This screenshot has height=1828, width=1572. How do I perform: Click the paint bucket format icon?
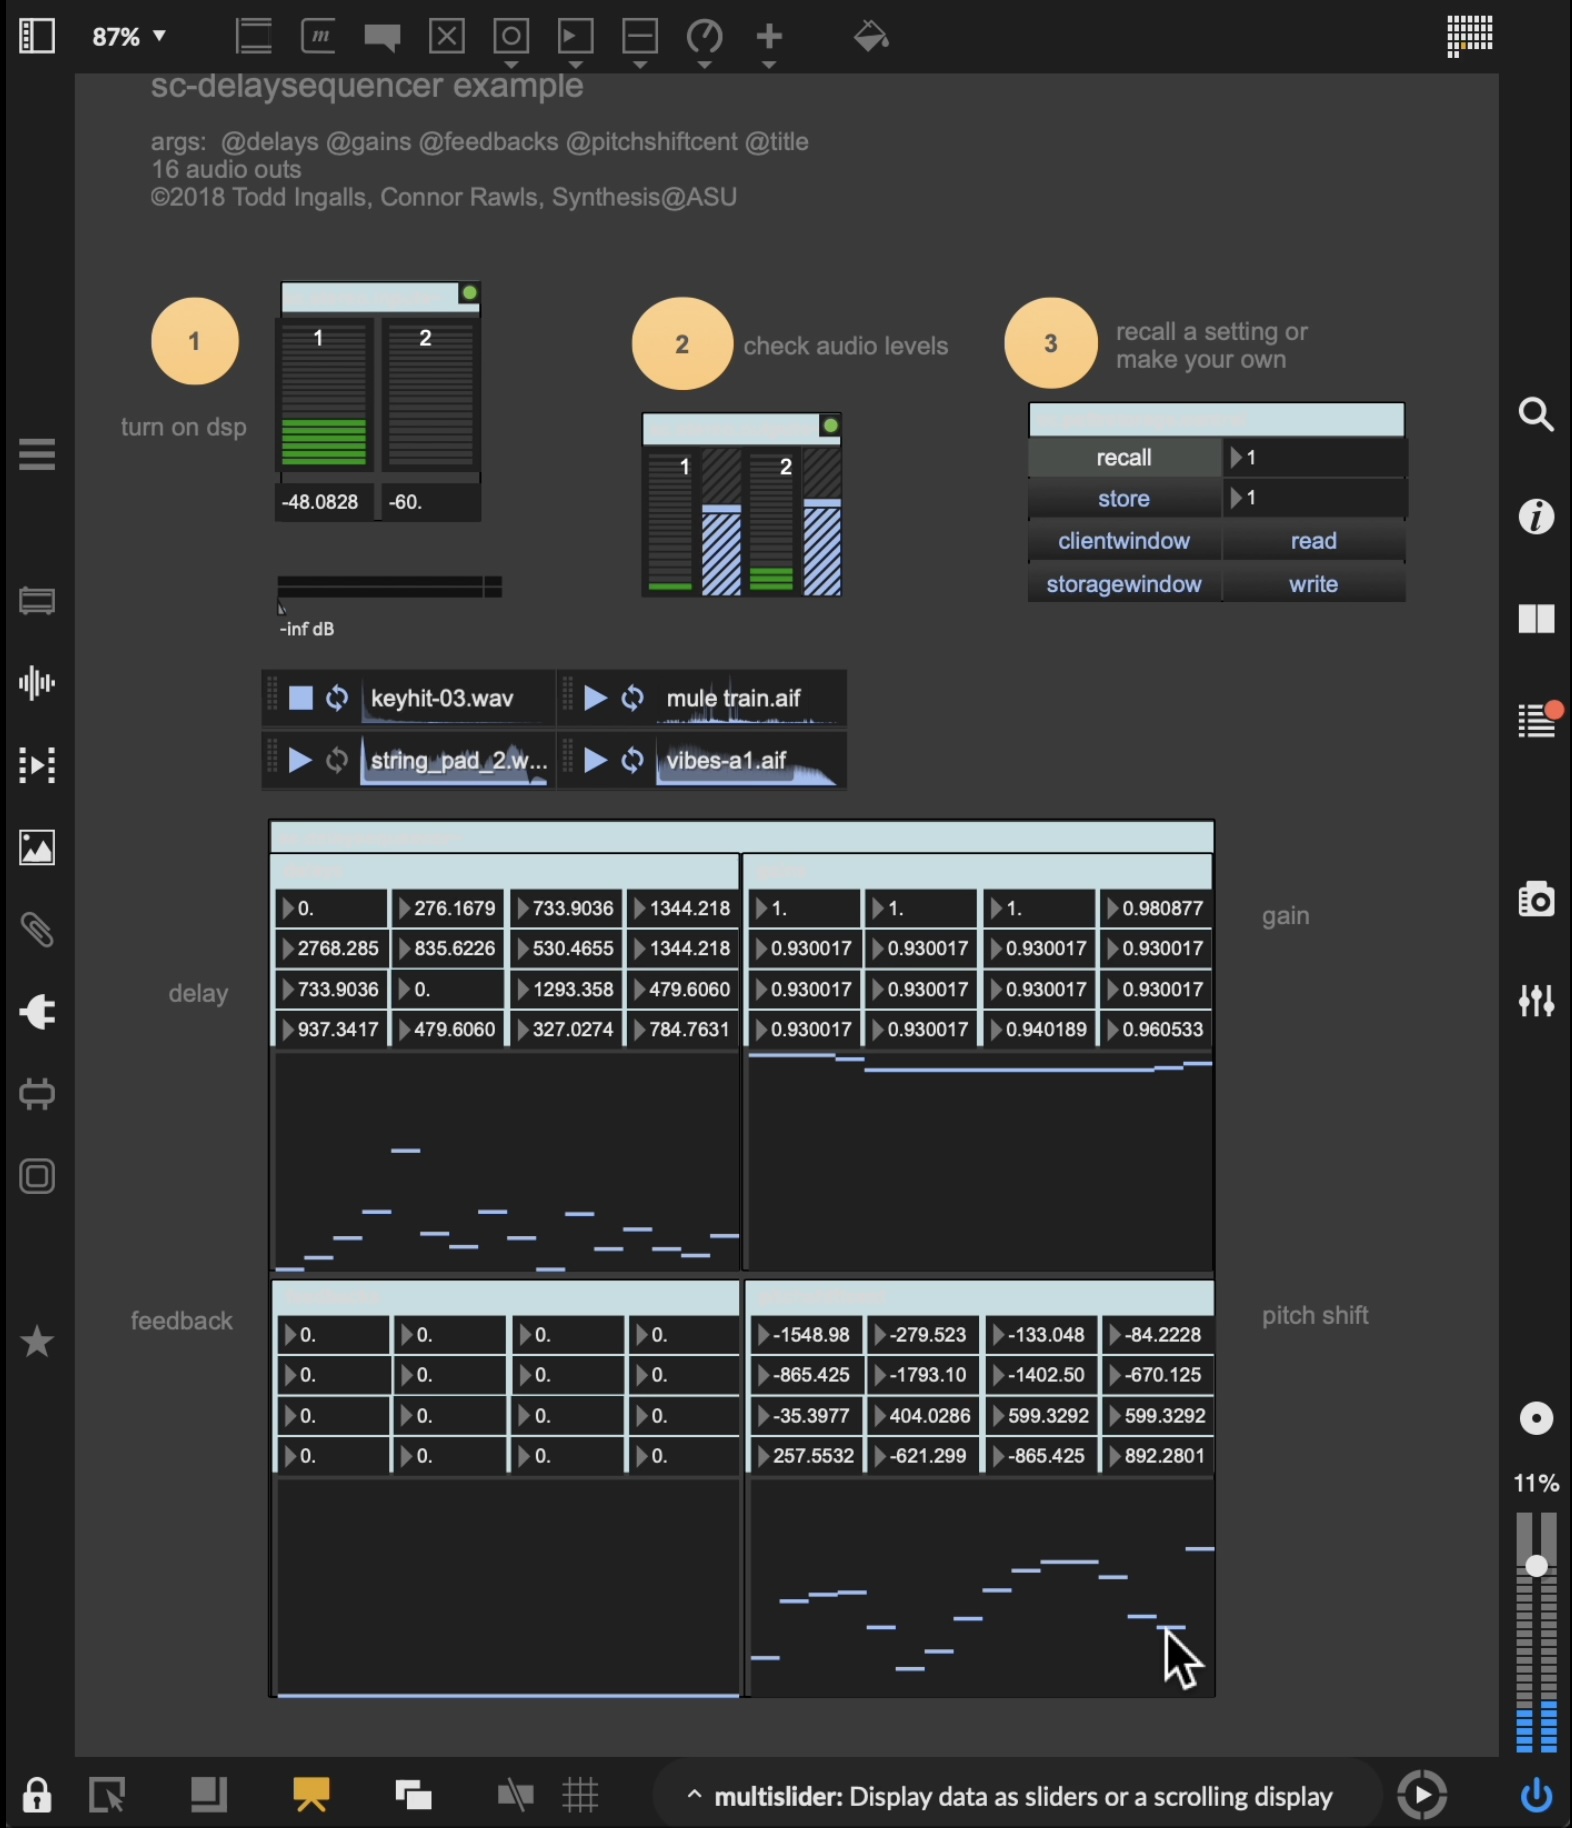[871, 38]
